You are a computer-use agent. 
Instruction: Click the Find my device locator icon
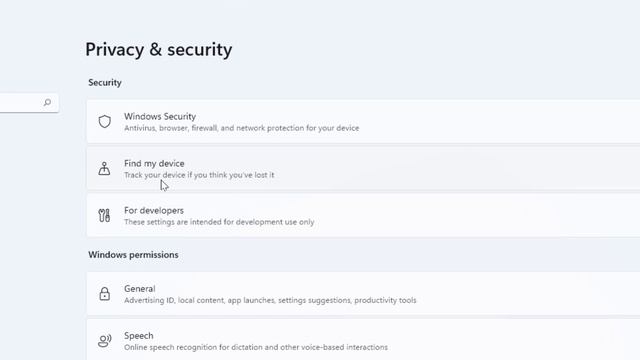click(x=104, y=169)
